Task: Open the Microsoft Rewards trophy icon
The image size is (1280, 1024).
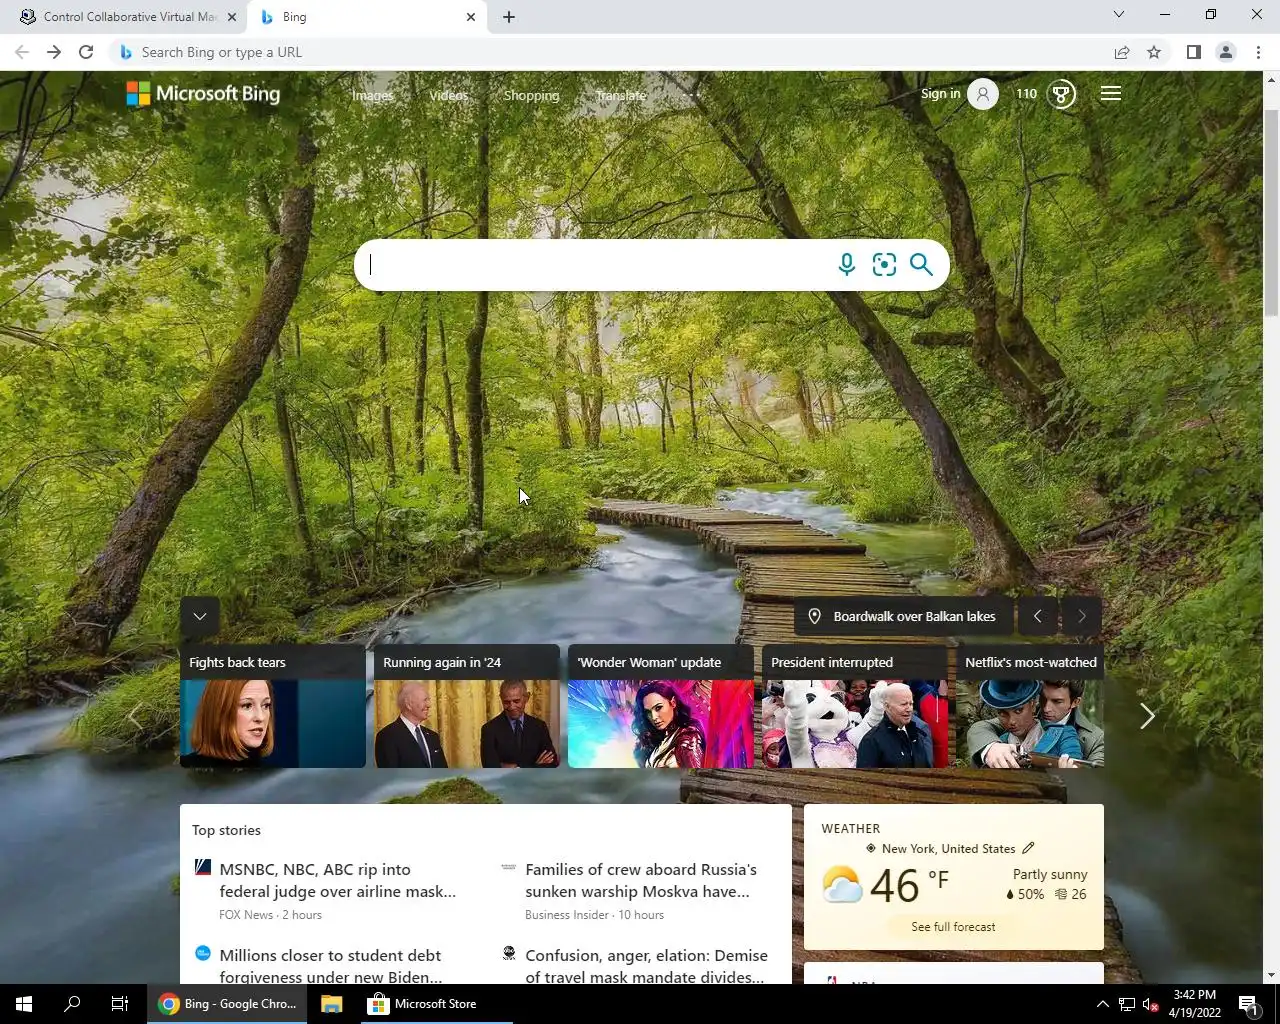Action: [x=1061, y=94]
